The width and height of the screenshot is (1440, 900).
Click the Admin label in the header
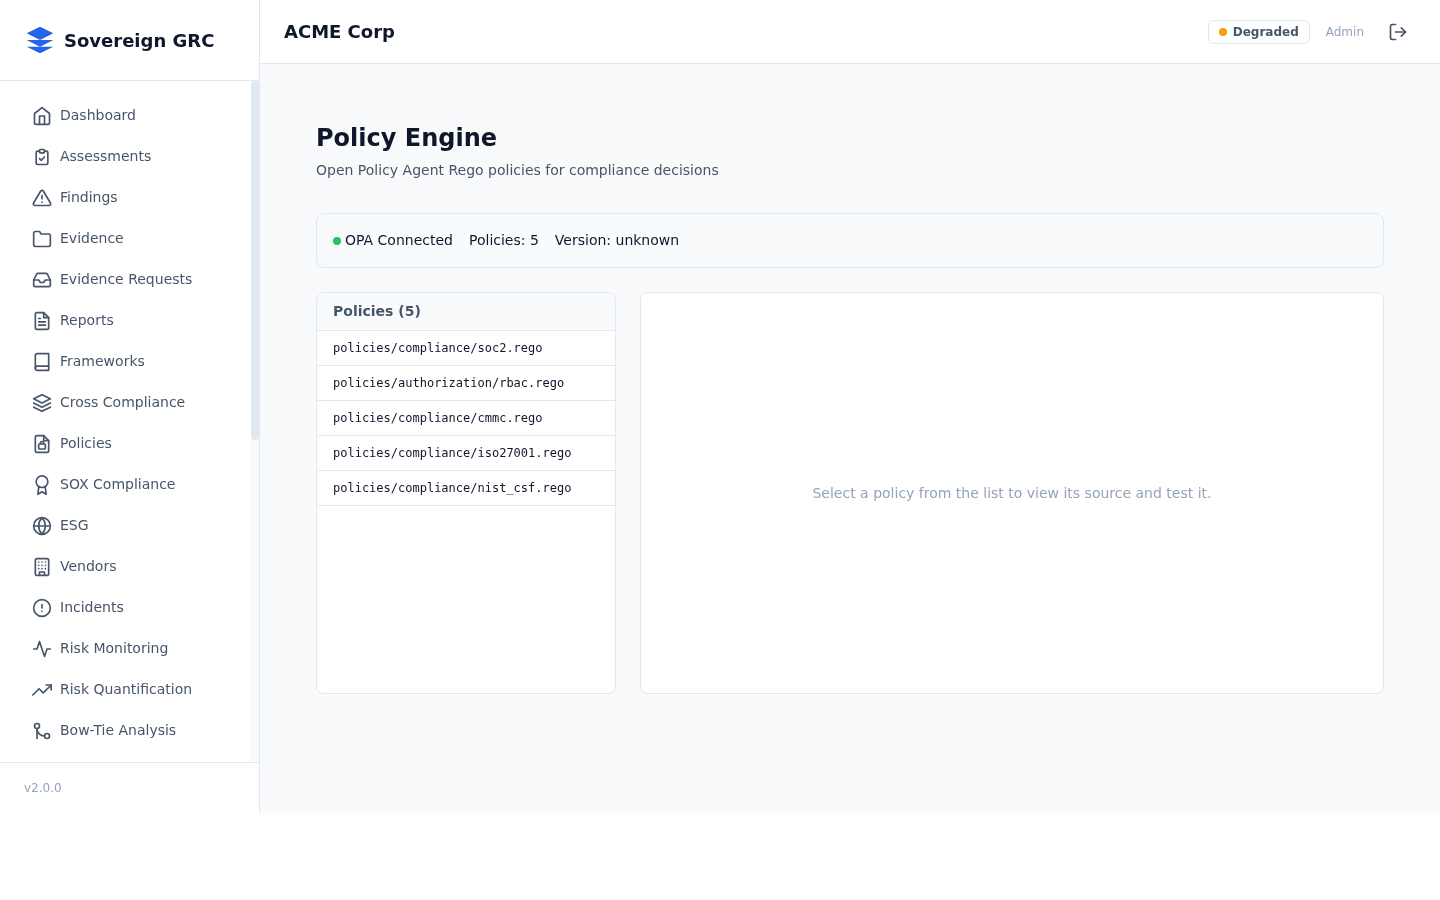tap(1344, 31)
